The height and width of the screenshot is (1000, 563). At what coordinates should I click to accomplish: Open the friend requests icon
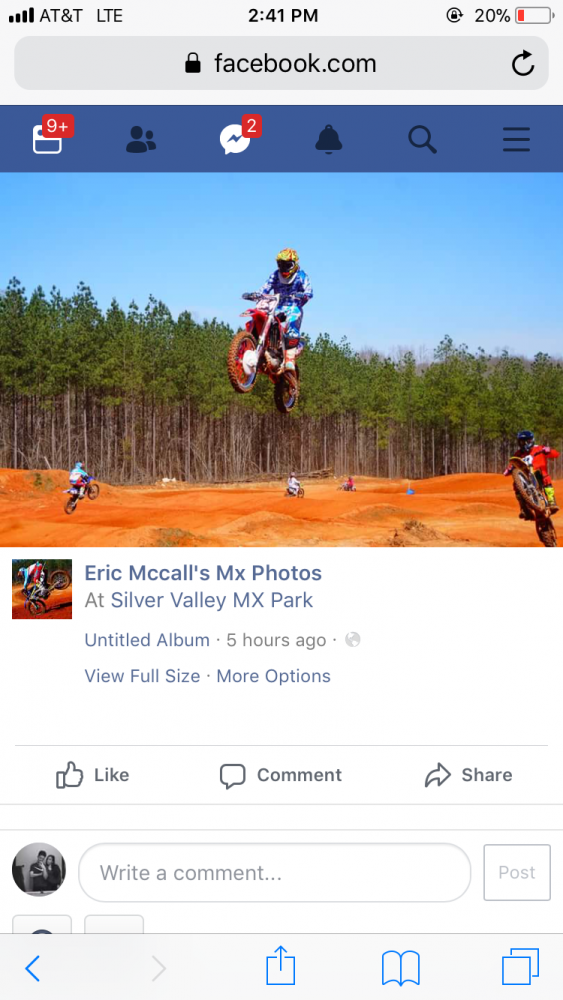coord(141,139)
